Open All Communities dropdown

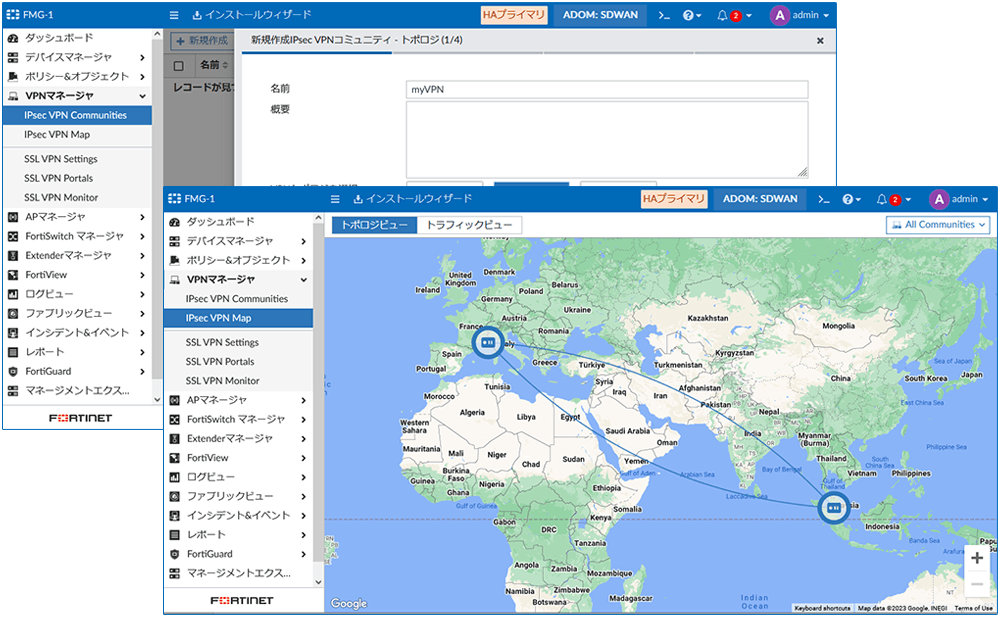click(x=939, y=225)
